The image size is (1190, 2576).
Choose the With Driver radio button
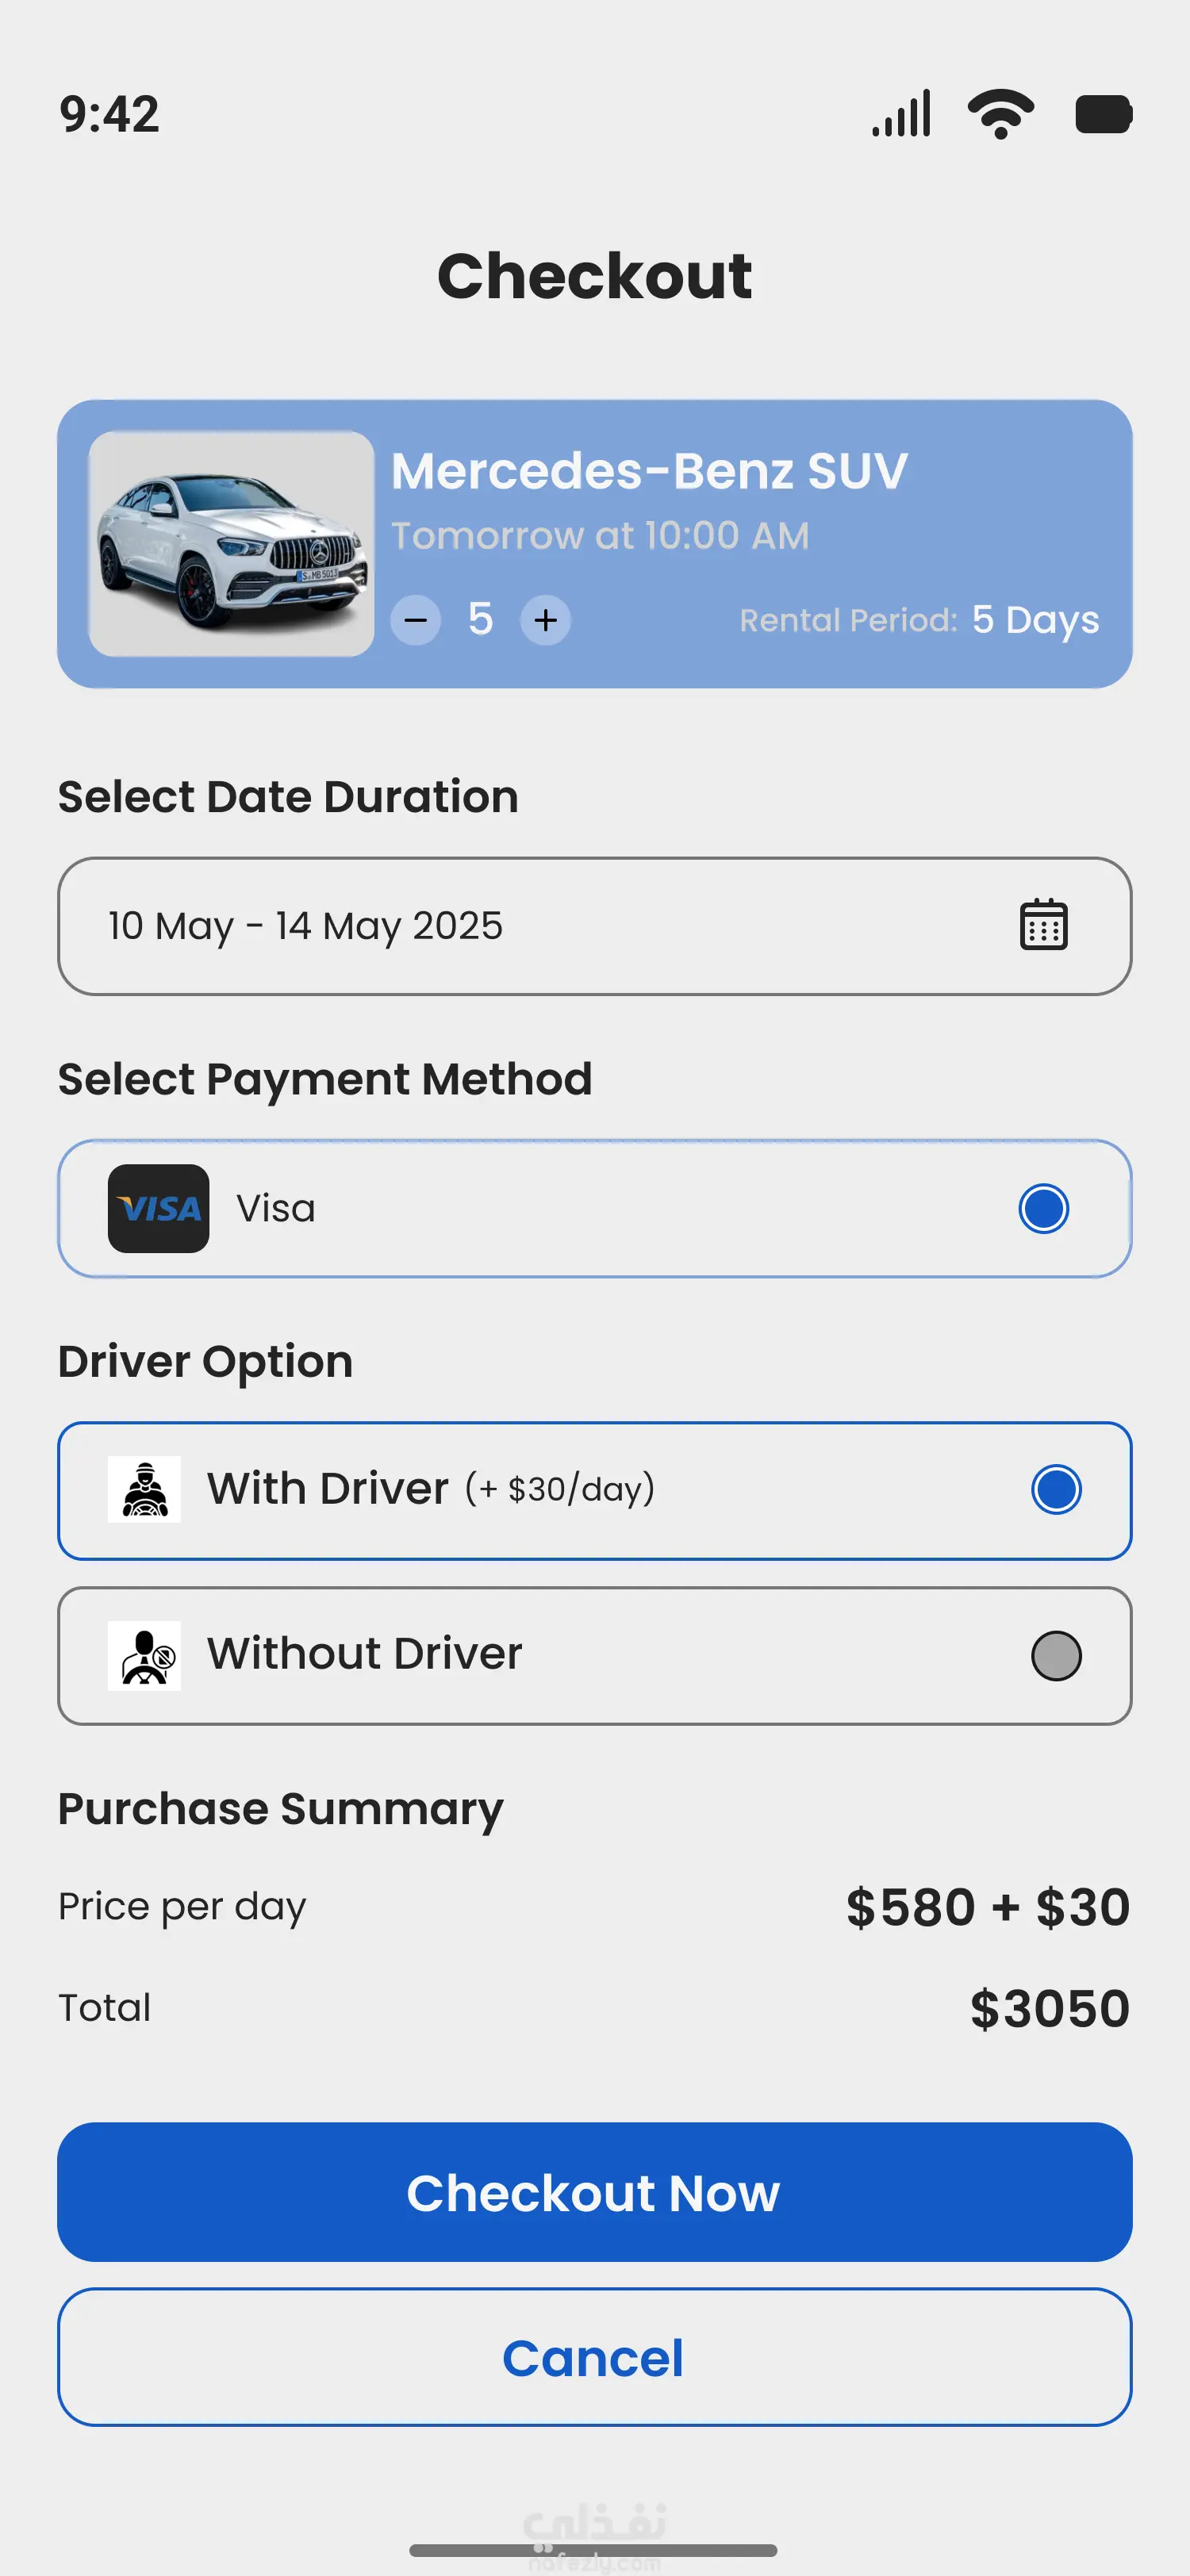(x=1055, y=1489)
